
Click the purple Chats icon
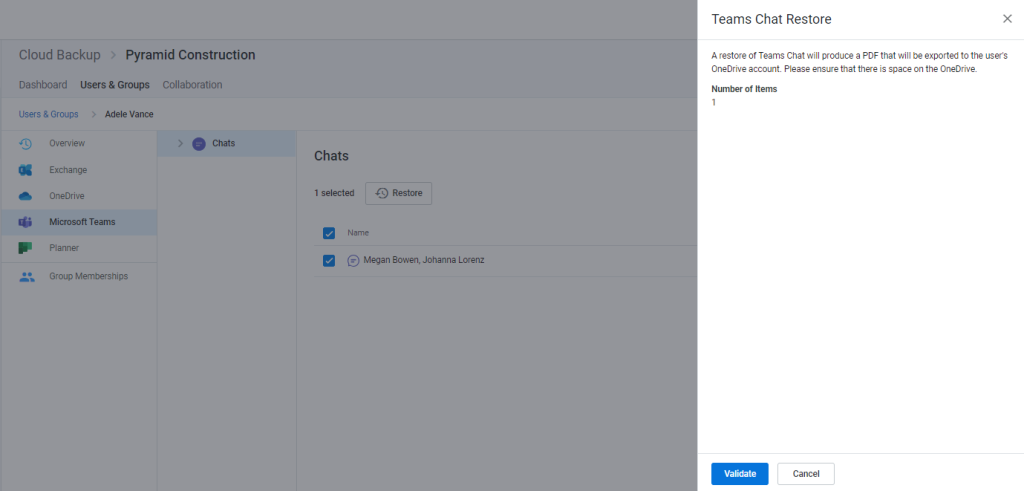point(199,144)
